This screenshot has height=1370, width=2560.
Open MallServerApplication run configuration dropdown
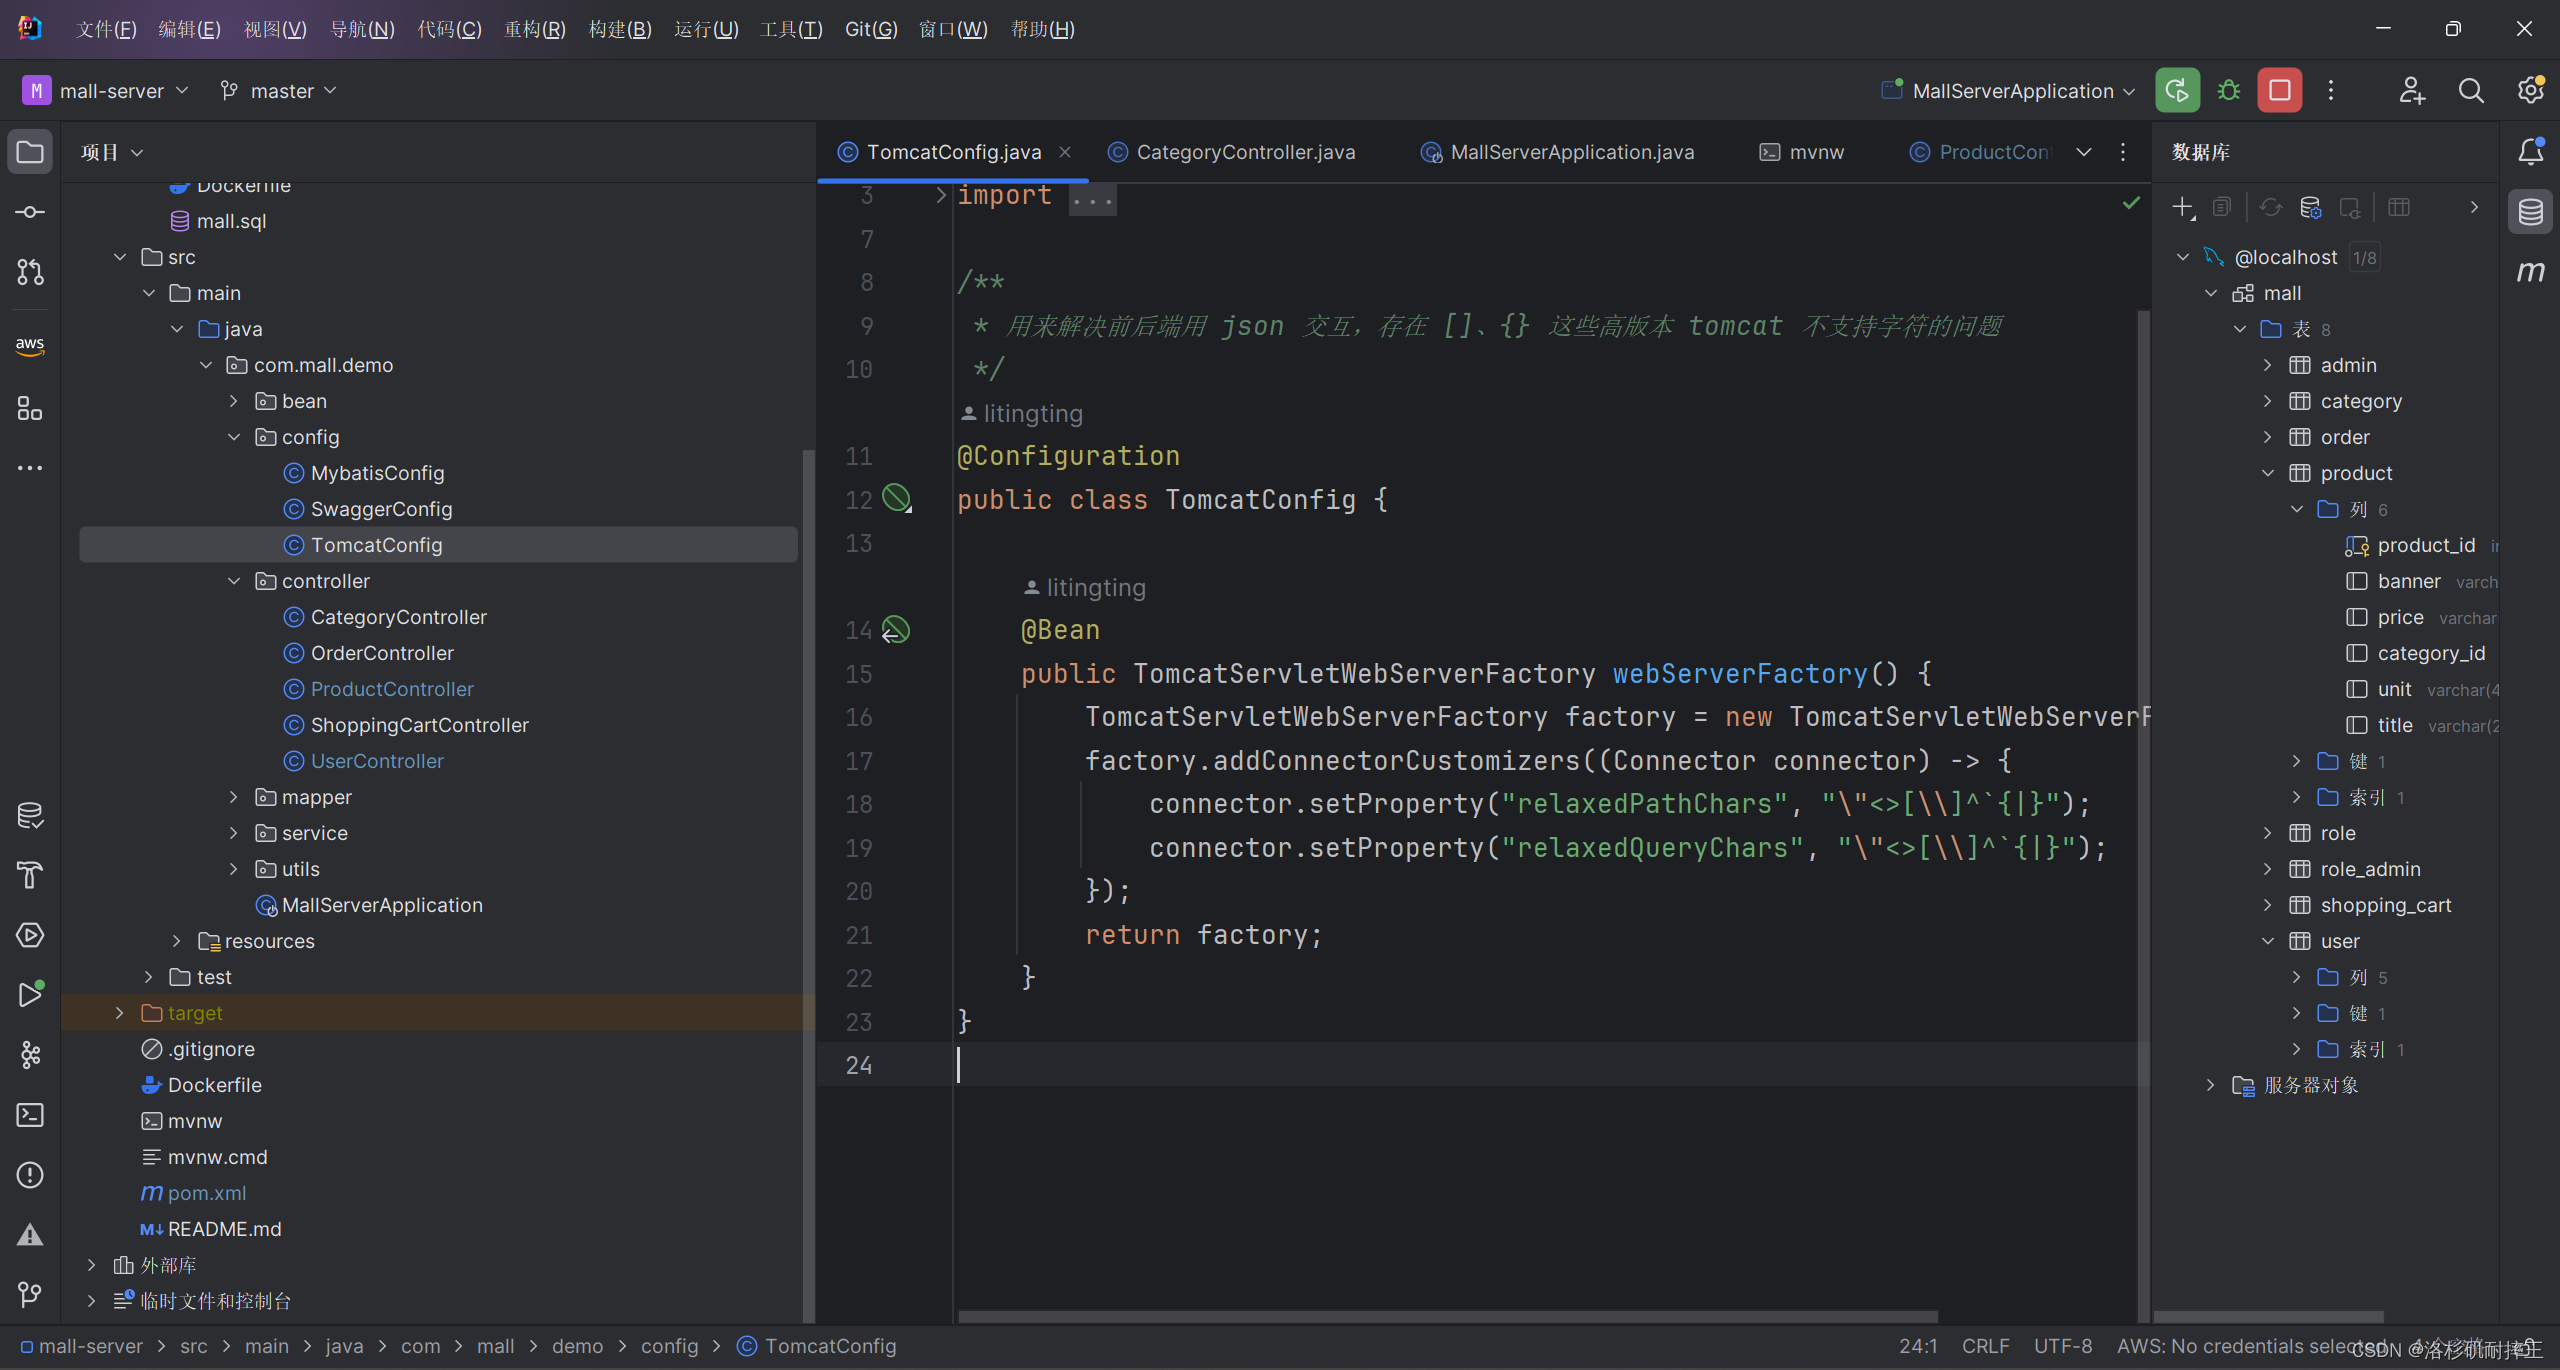click(x=2008, y=91)
